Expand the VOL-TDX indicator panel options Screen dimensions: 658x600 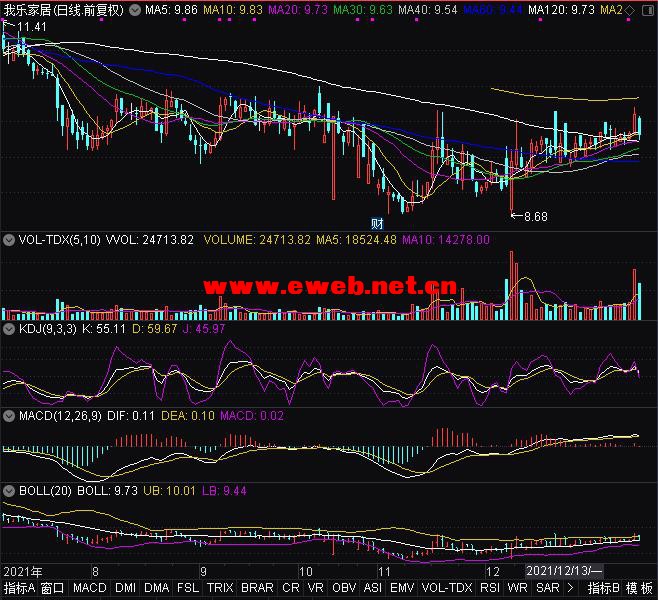9,240
